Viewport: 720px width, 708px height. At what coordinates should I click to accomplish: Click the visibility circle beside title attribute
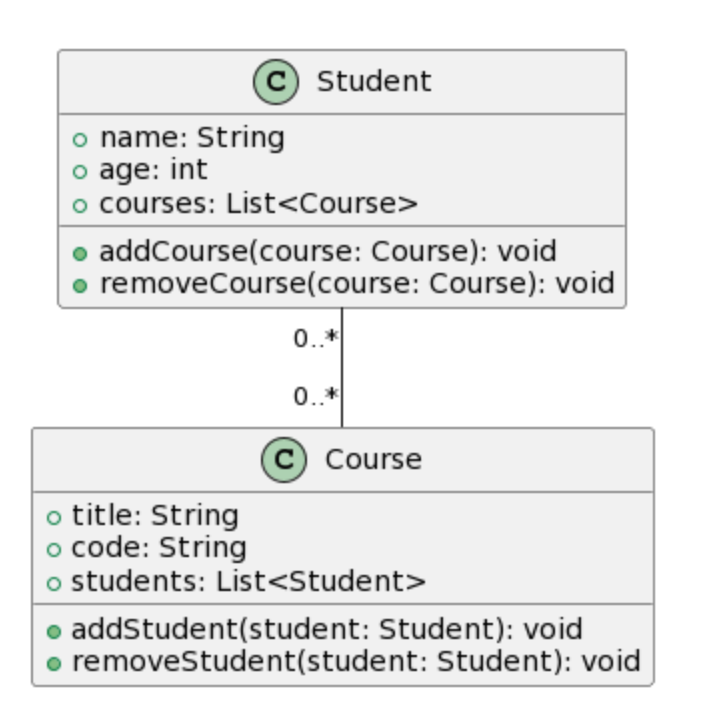[53, 517]
